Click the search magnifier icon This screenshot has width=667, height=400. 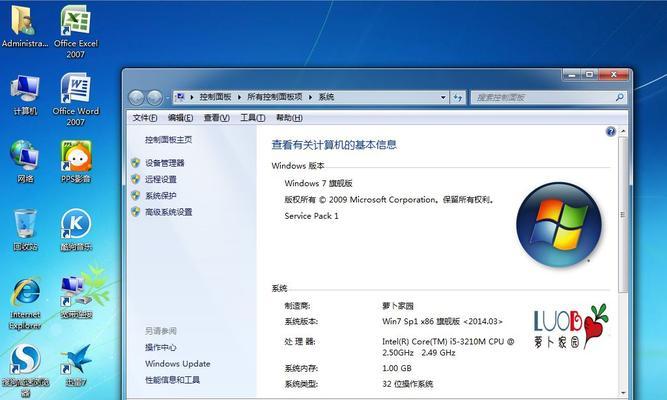coord(619,97)
